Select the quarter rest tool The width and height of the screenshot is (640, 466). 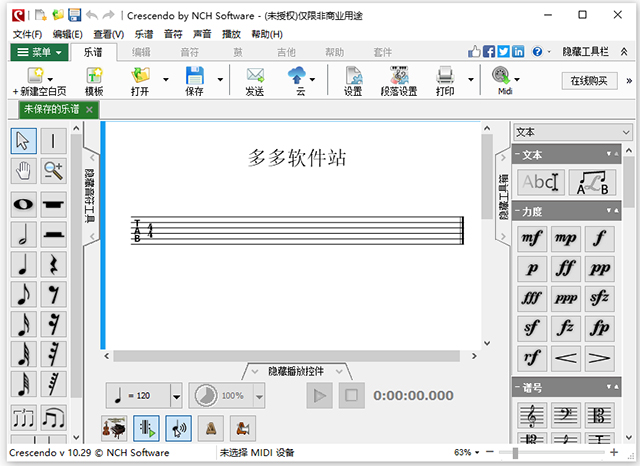click(53, 264)
